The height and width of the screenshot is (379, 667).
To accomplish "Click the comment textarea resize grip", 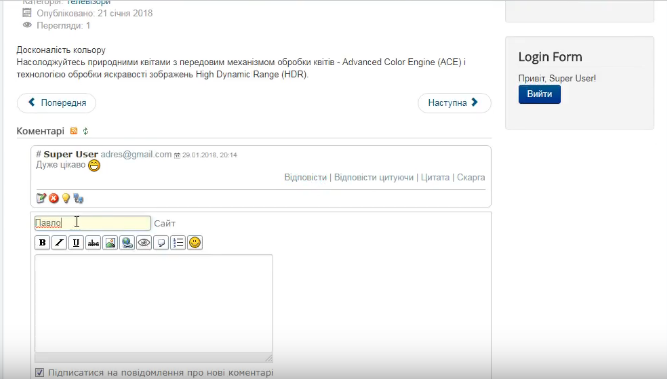I will 269,358.
